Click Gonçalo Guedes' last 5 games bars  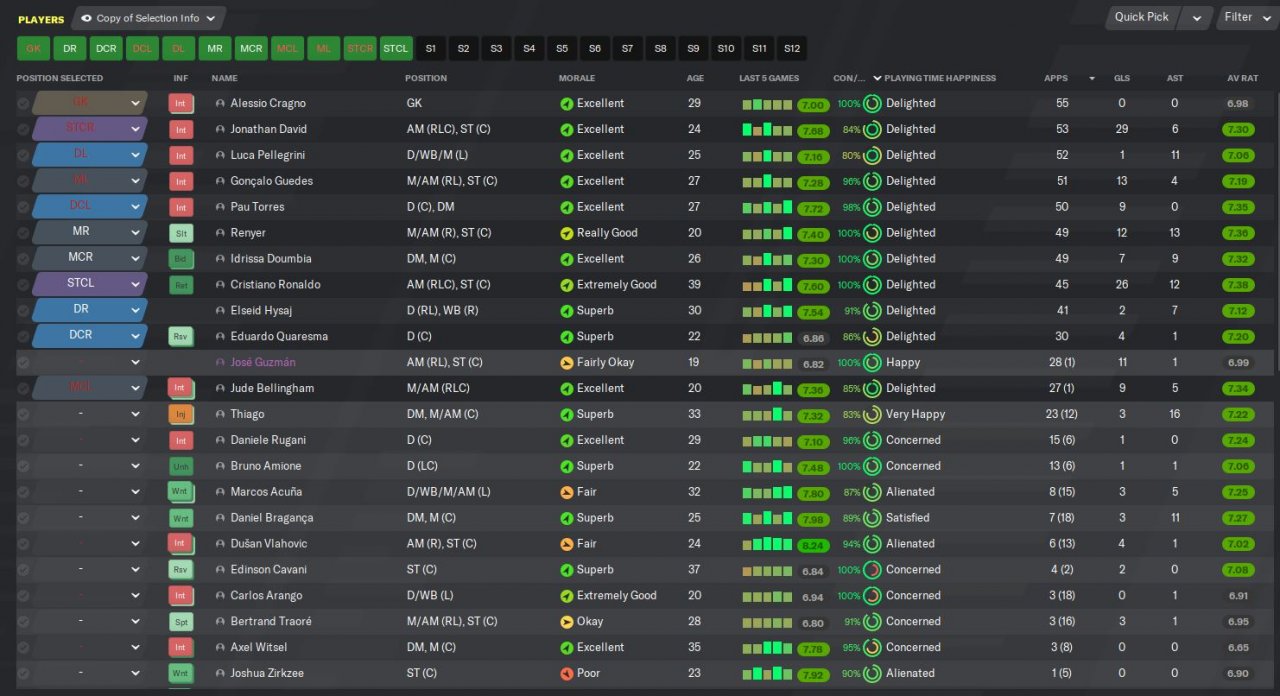767,181
